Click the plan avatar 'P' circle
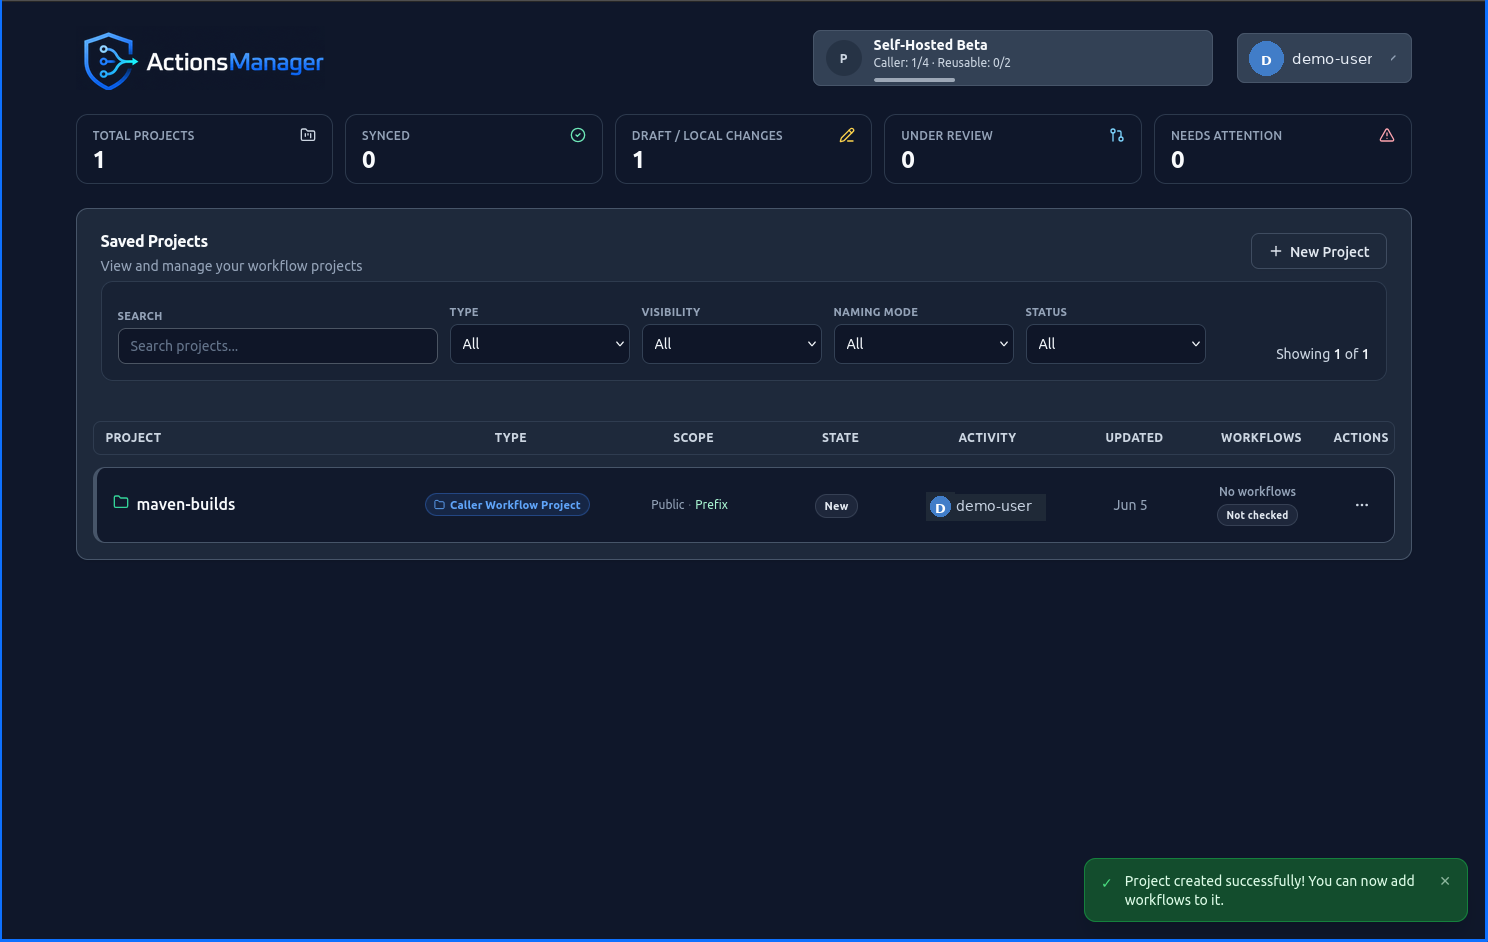Viewport: 1488px width, 942px height. 843,58
